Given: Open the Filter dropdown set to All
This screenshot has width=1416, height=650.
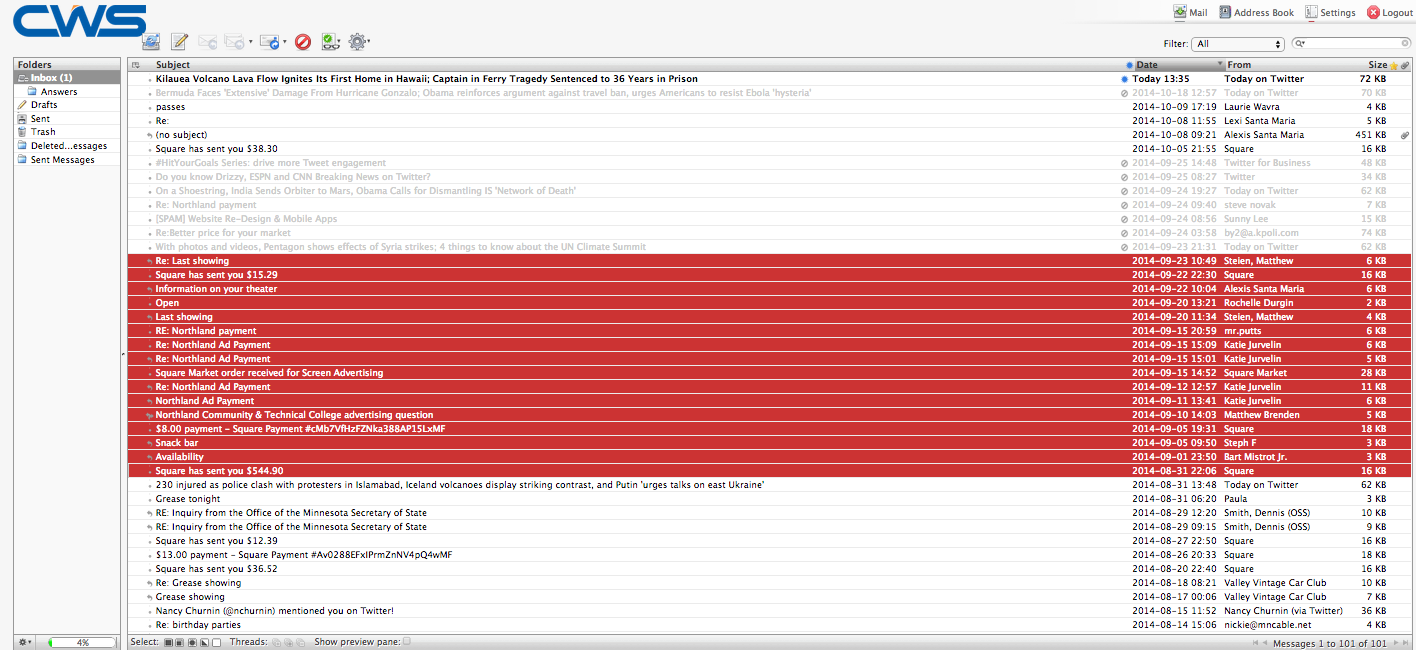Looking at the screenshot, I should 1238,44.
